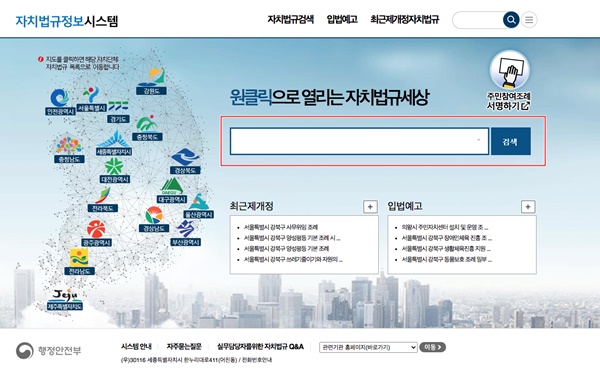Select 대구광역시 emblem on the map

click(172, 190)
